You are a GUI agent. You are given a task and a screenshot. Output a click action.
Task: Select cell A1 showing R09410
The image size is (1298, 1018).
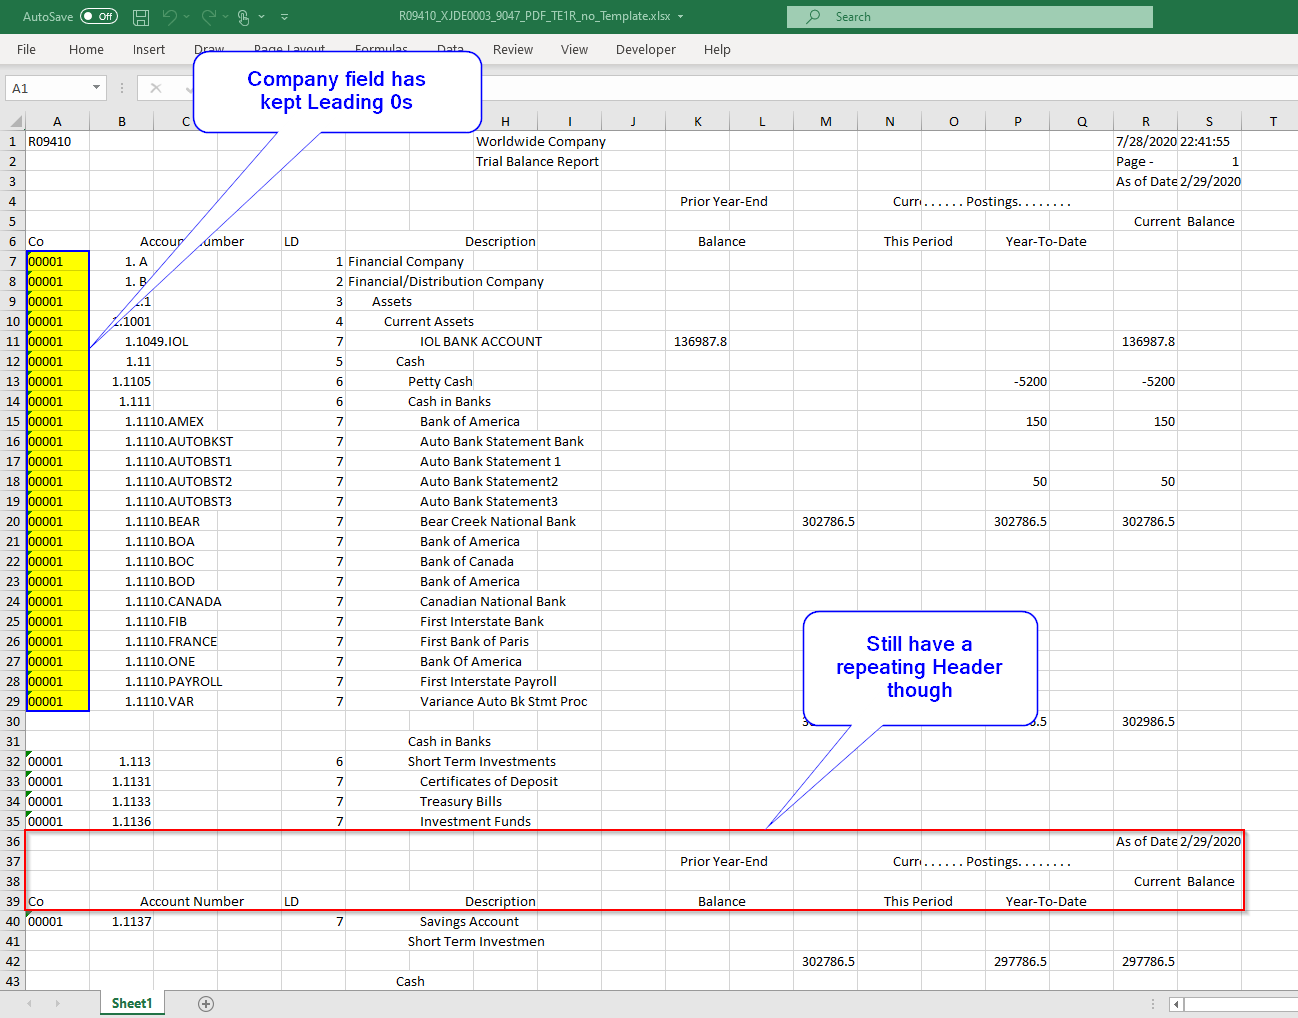[x=57, y=141]
